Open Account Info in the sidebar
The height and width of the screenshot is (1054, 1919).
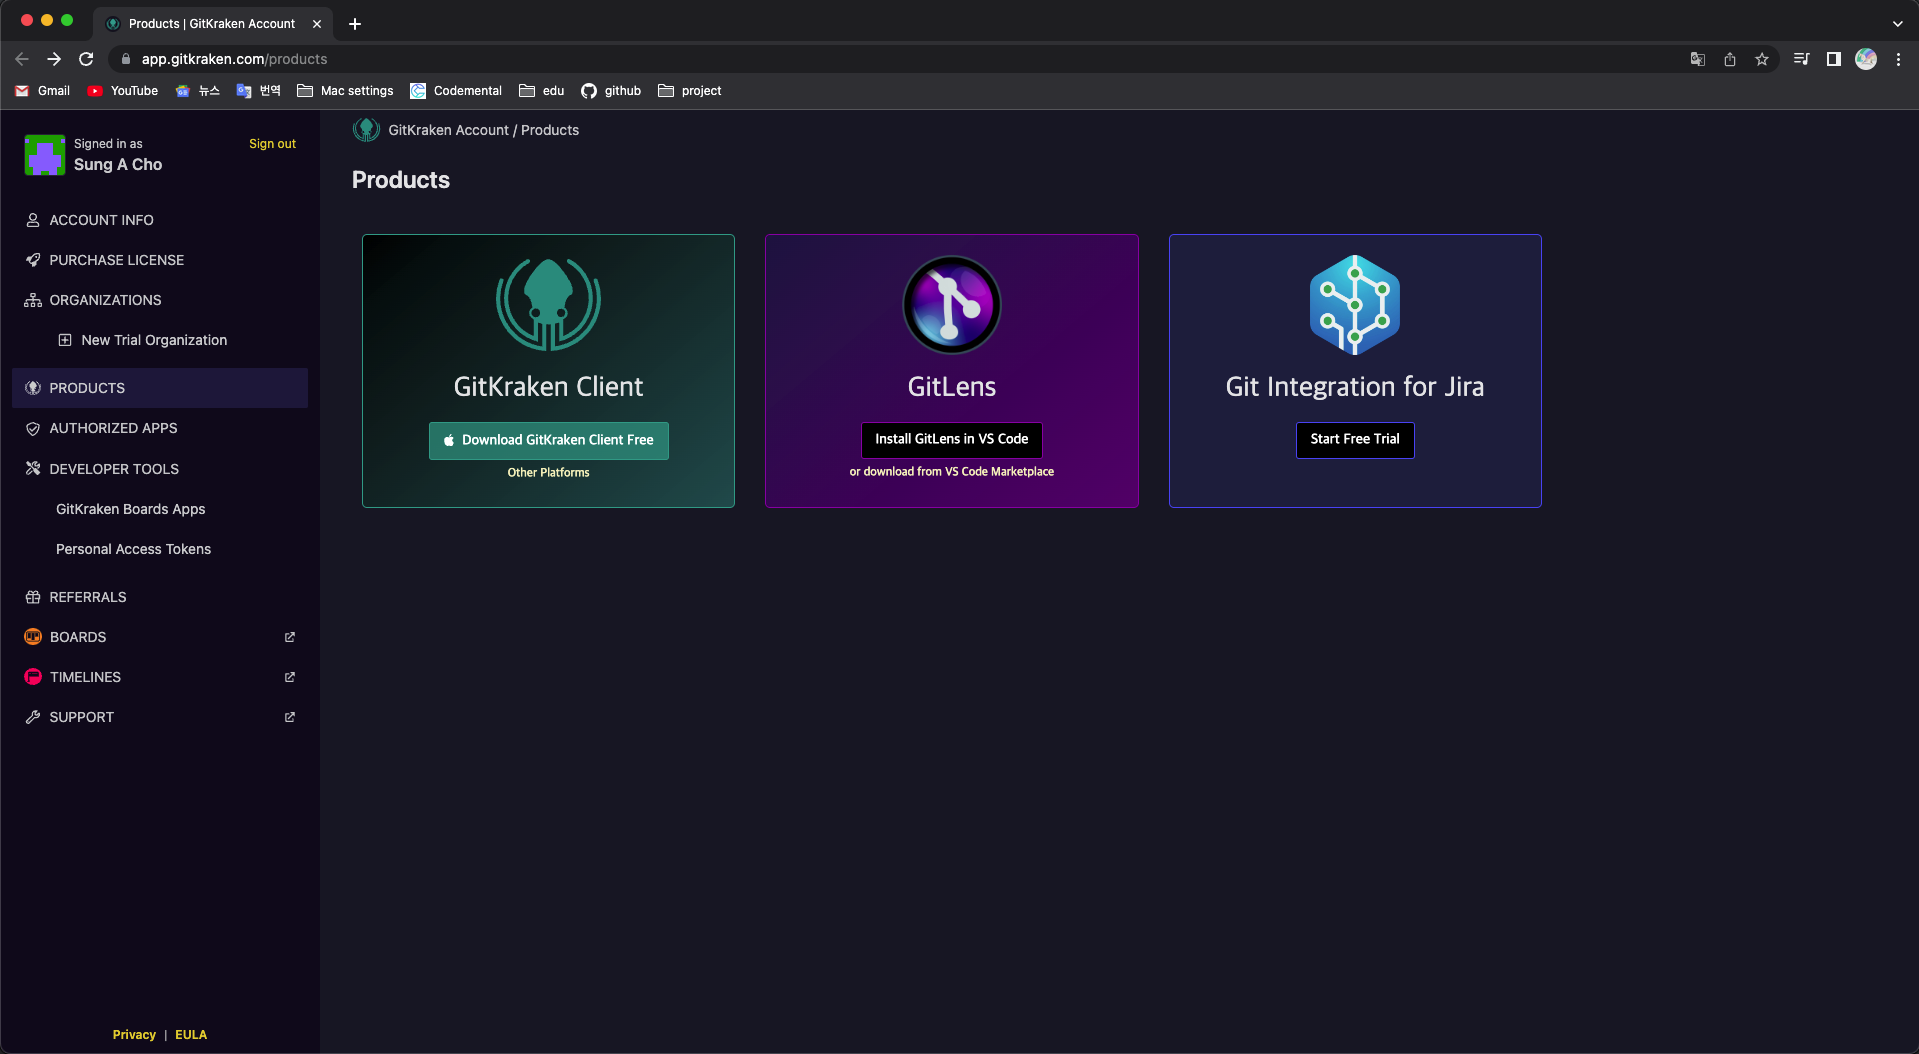pos(160,220)
